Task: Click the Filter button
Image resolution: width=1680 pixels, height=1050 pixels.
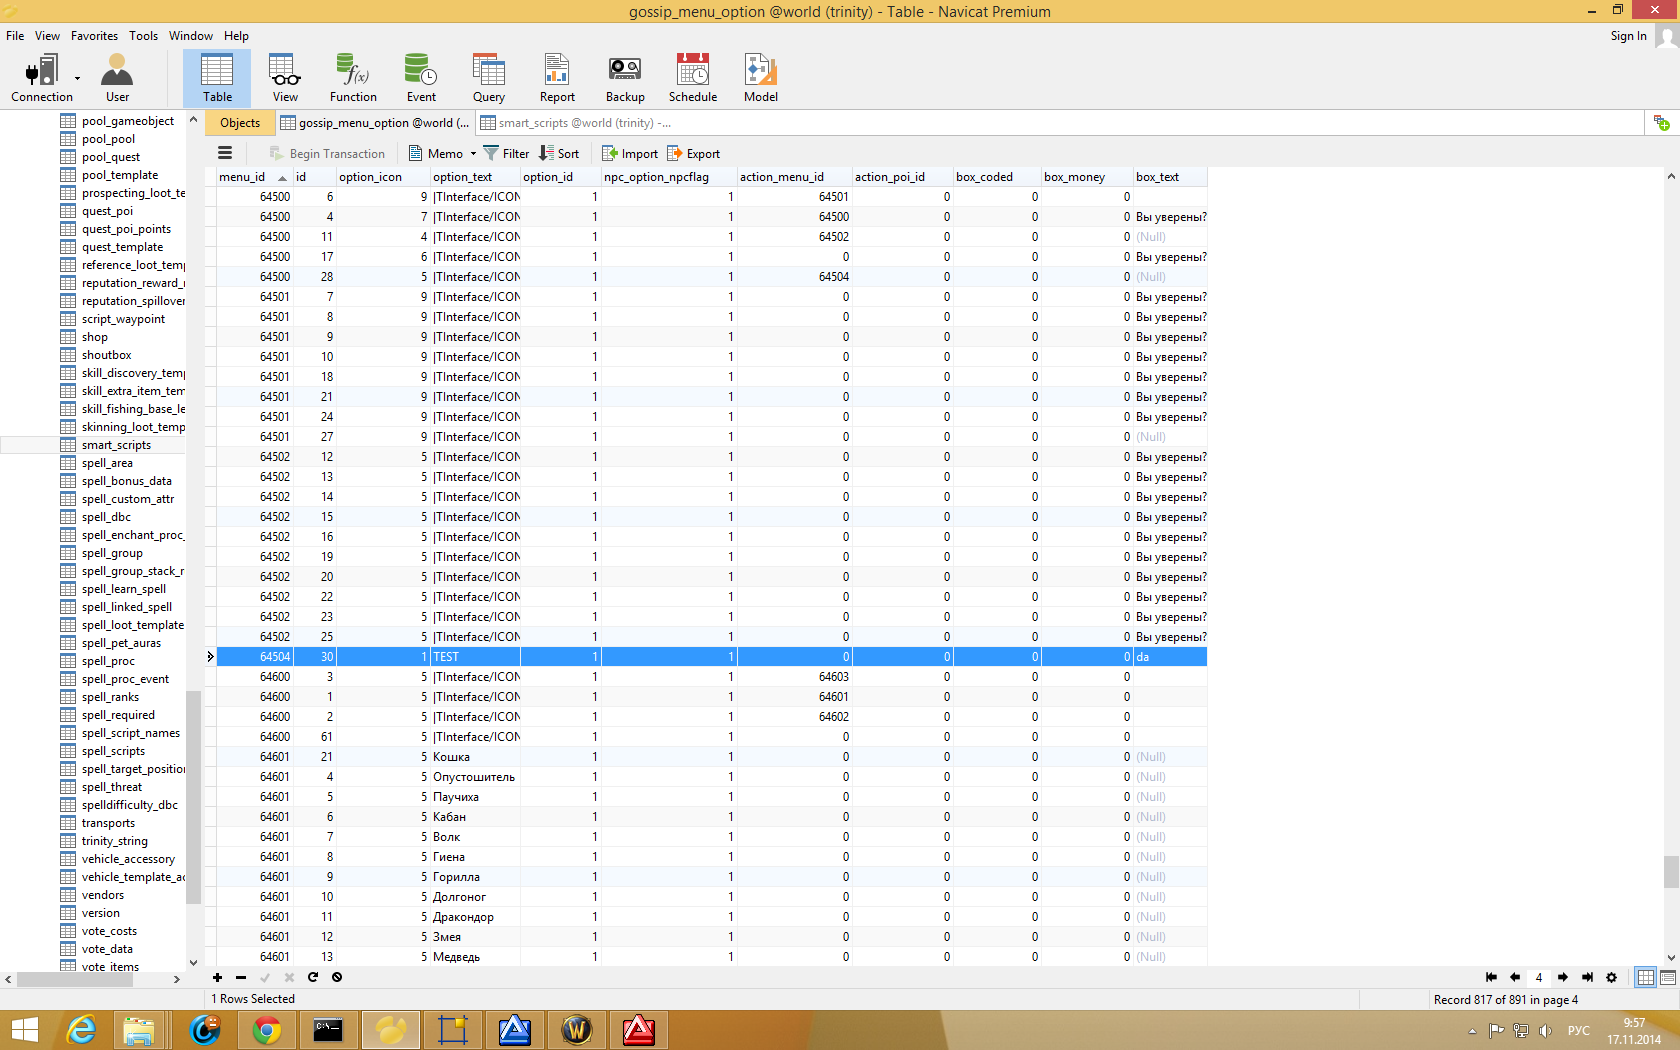Action: click(x=506, y=153)
